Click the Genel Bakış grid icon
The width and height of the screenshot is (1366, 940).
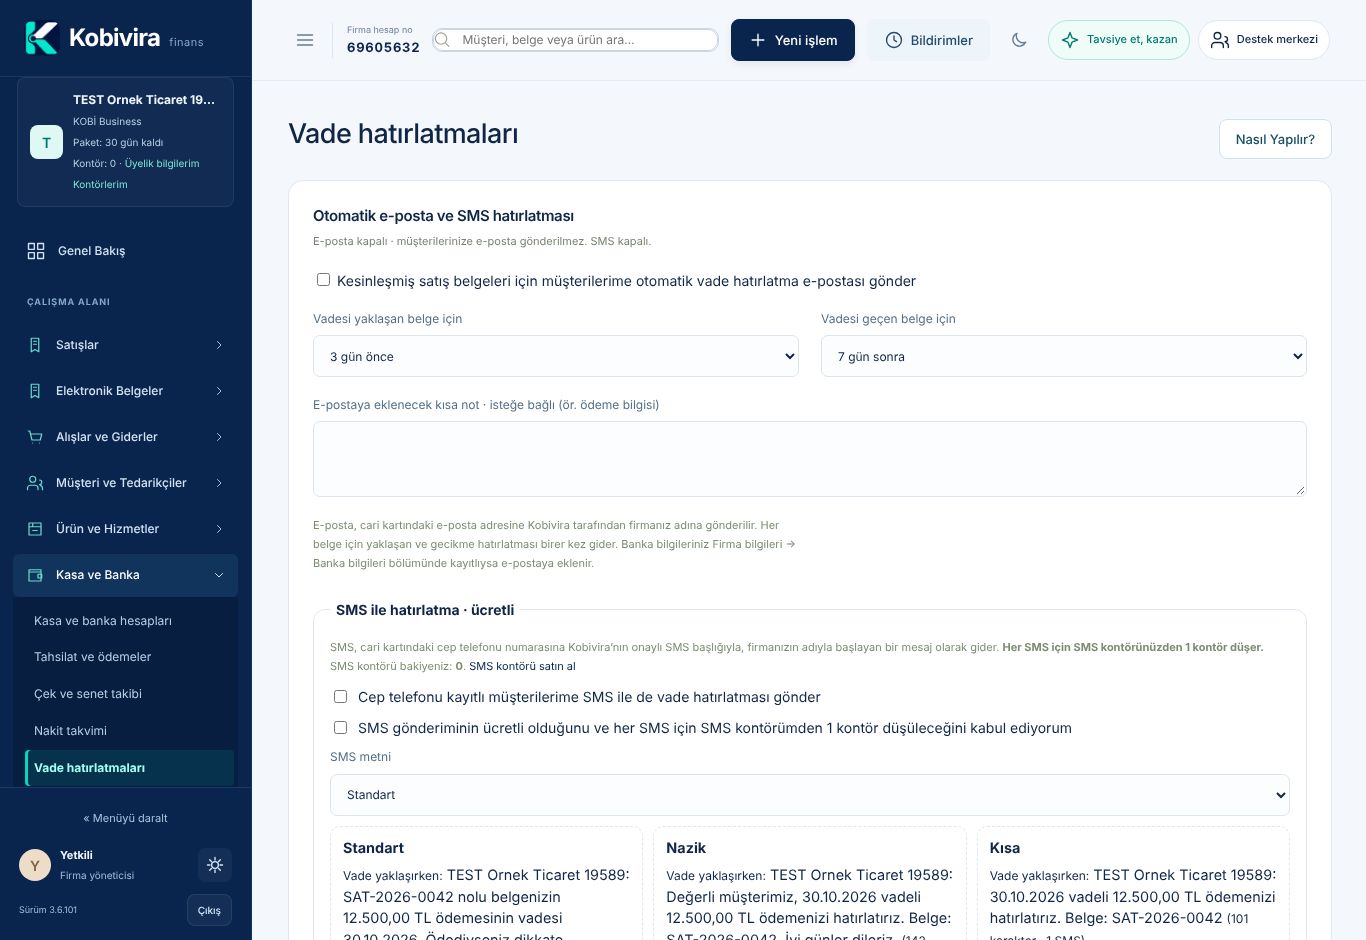point(36,251)
